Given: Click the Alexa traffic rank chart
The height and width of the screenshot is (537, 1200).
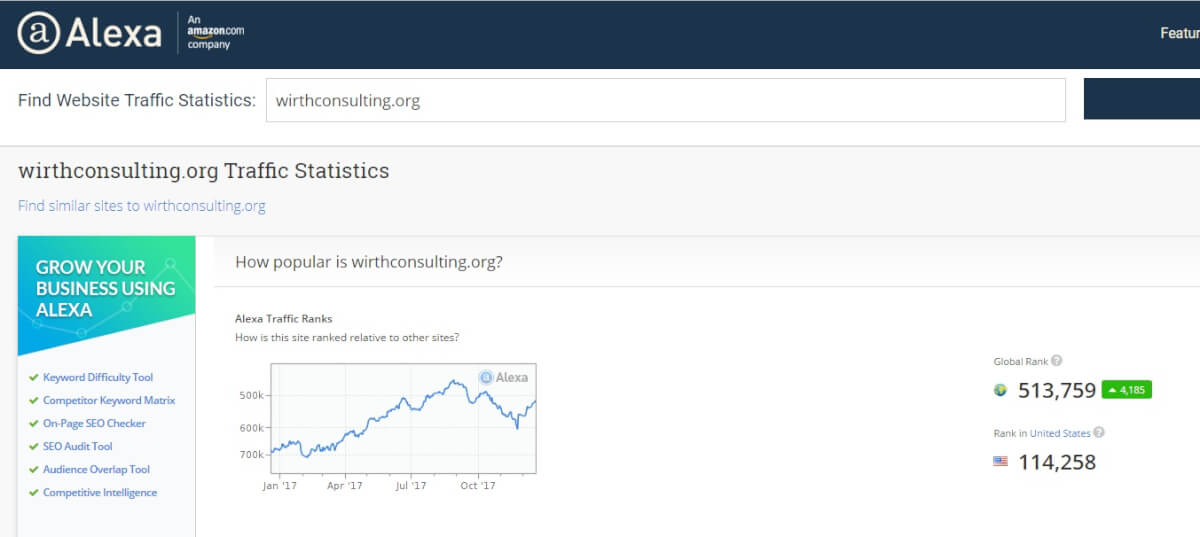Looking at the screenshot, I should tap(403, 418).
